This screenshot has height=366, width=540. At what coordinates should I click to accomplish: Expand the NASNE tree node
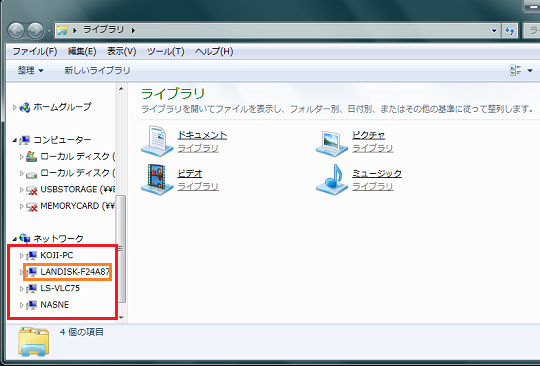tap(21, 305)
